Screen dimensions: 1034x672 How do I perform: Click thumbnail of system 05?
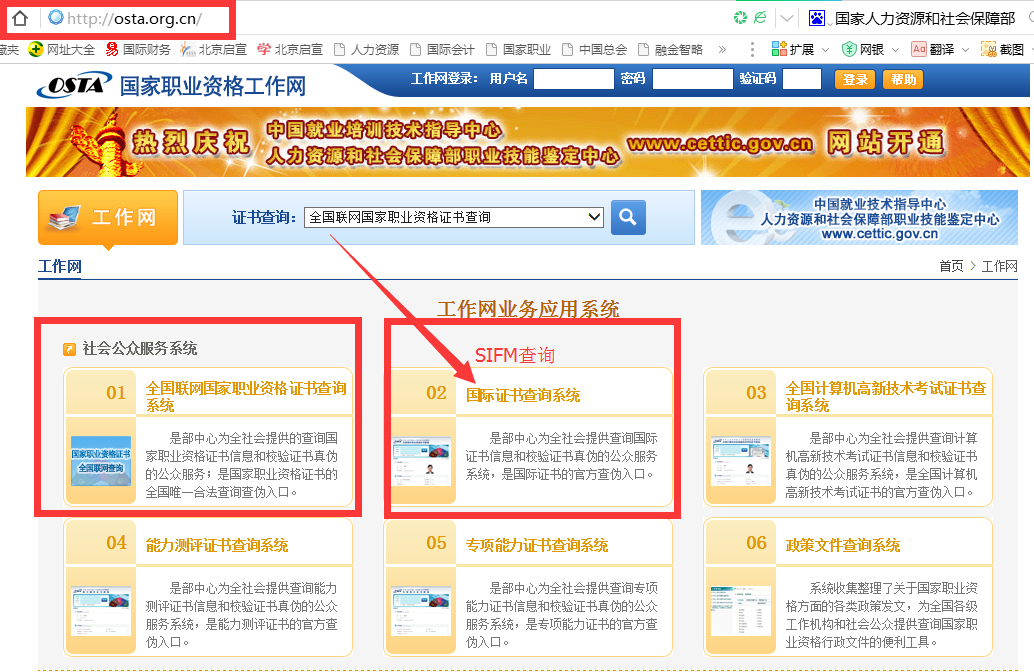[421, 611]
